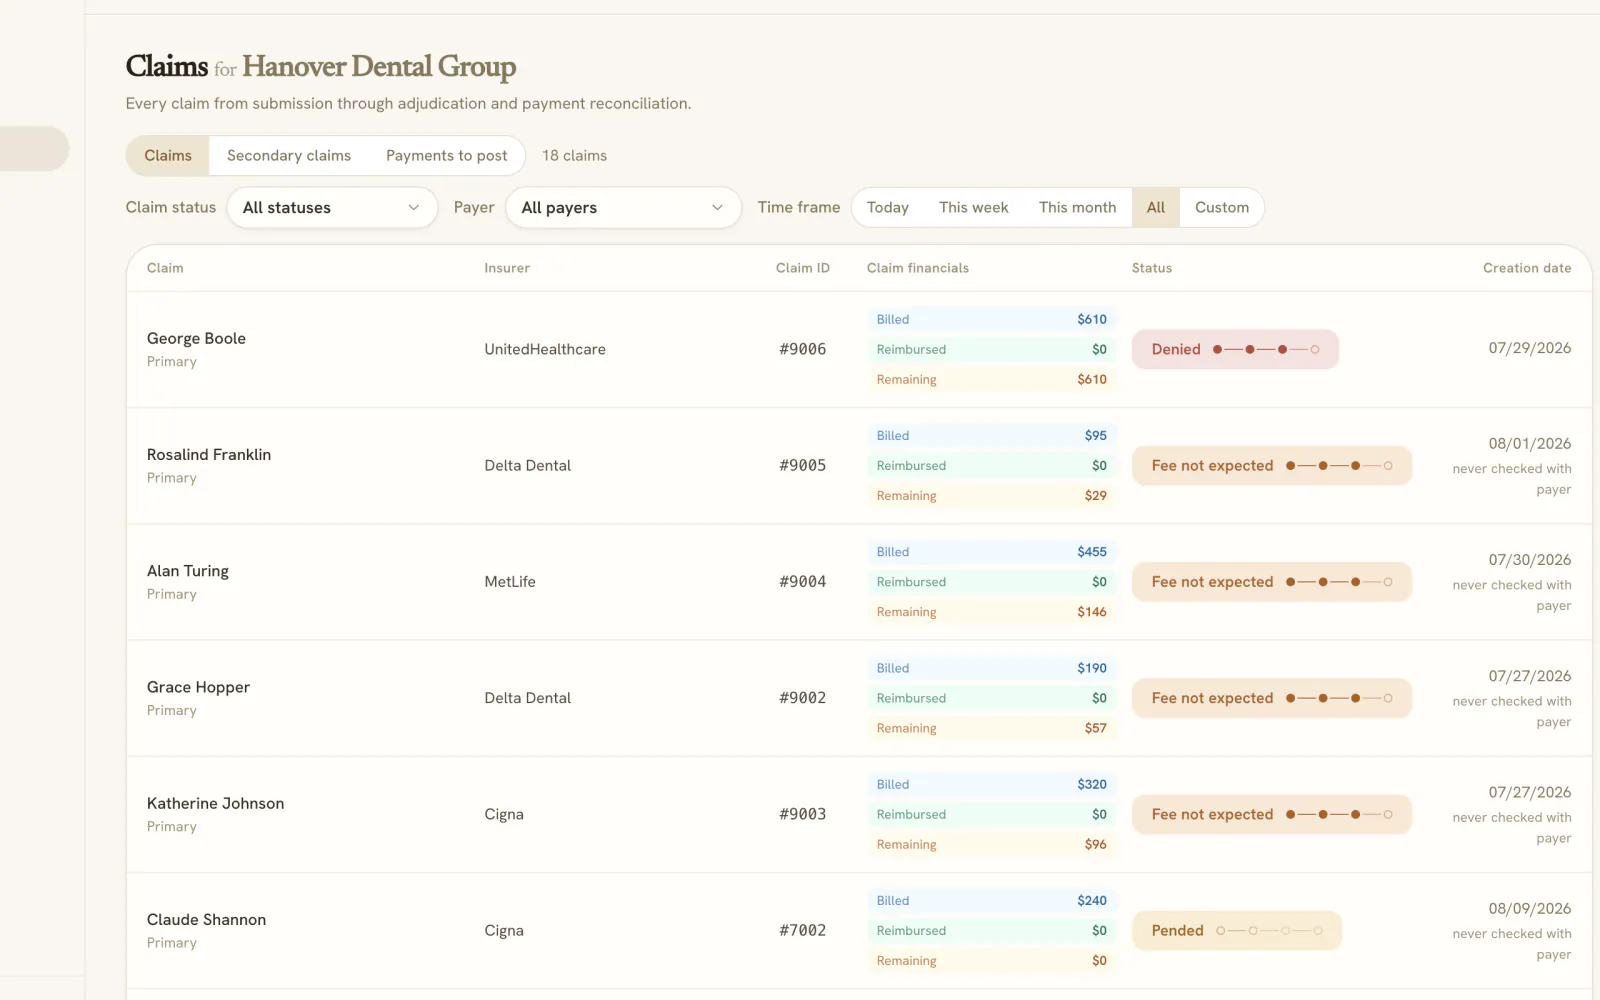Click MetLife insurer in Alan Turing row
The width and height of the screenshot is (1600, 1000).
pos(510,582)
